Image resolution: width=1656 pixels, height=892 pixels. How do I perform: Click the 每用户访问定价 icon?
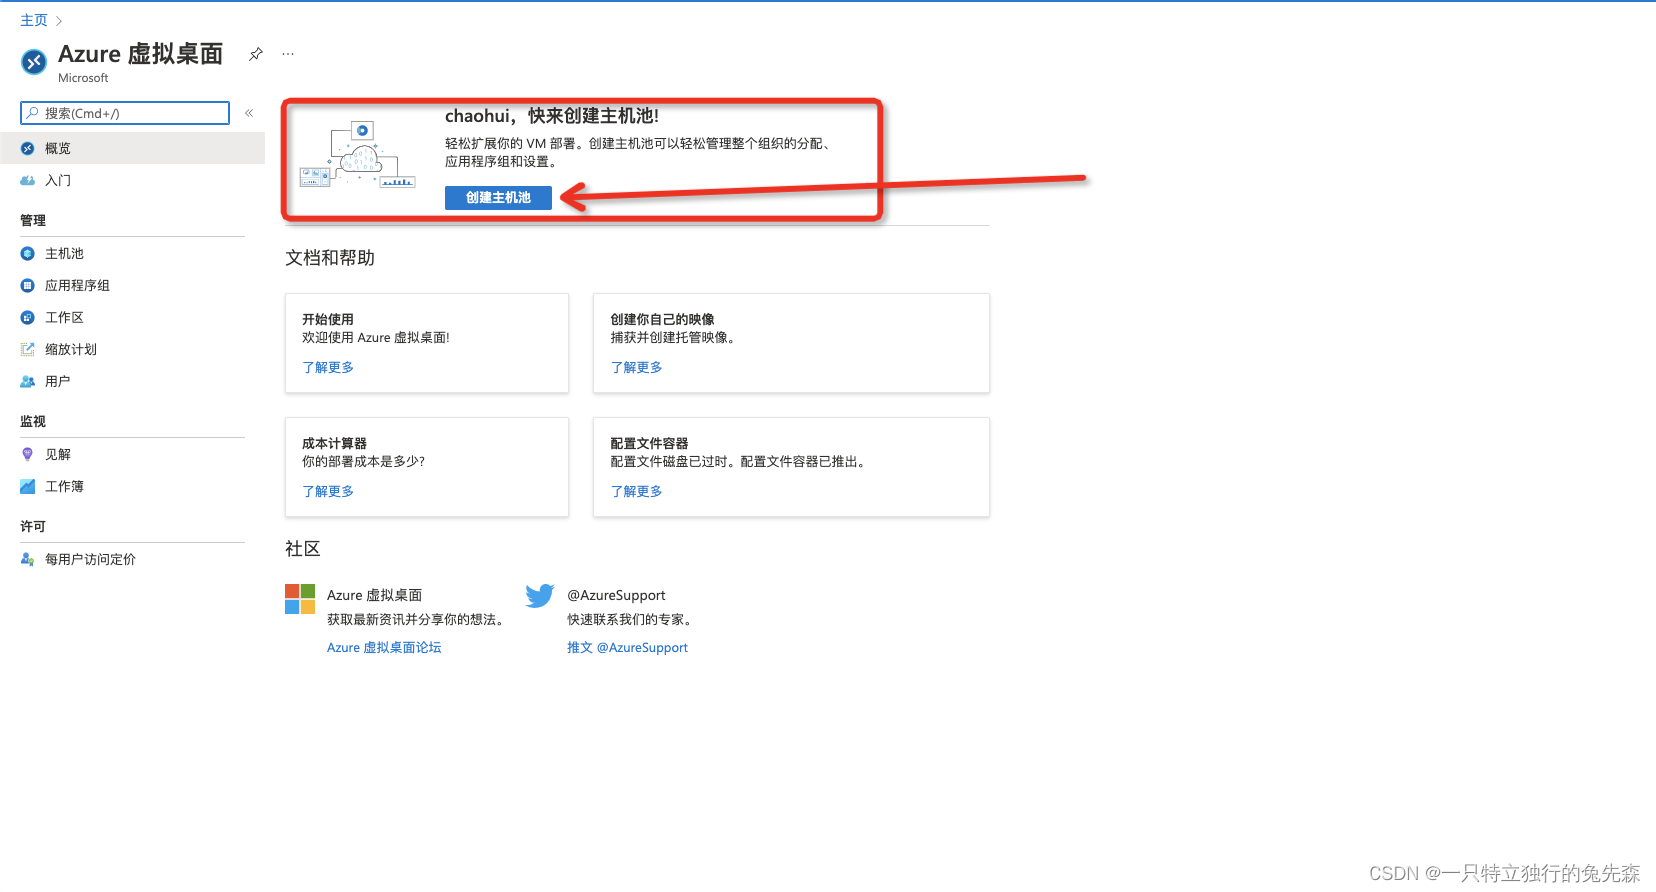click(28, 559)
